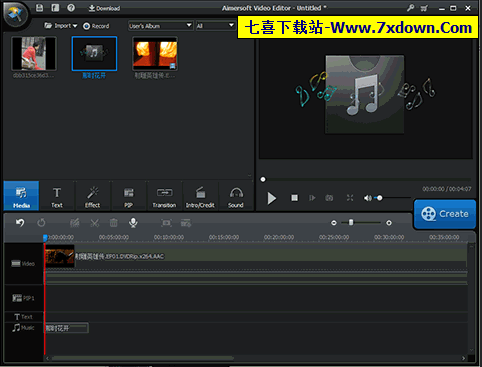The height and width of the screenshot is (367, 482).
Task: Click the Record button
Action: coord(96,26)
